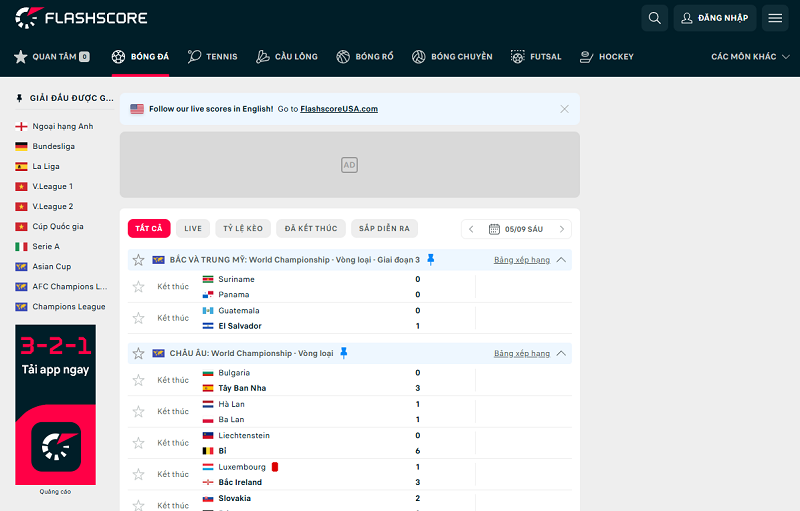Open Bảng xếp hạng for BẮC VÀ TRUNG MỸ
Viewport: 800px width, 511px height.
[x=522, y=260]
